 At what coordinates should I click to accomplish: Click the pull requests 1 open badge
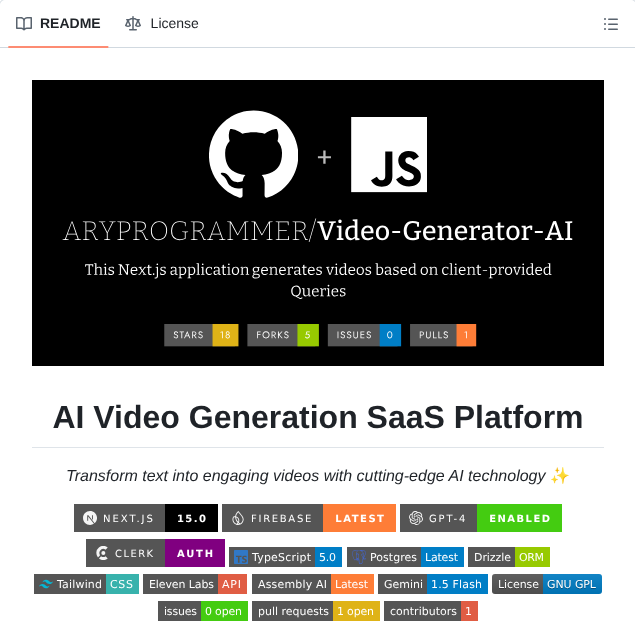coord(316,611)
